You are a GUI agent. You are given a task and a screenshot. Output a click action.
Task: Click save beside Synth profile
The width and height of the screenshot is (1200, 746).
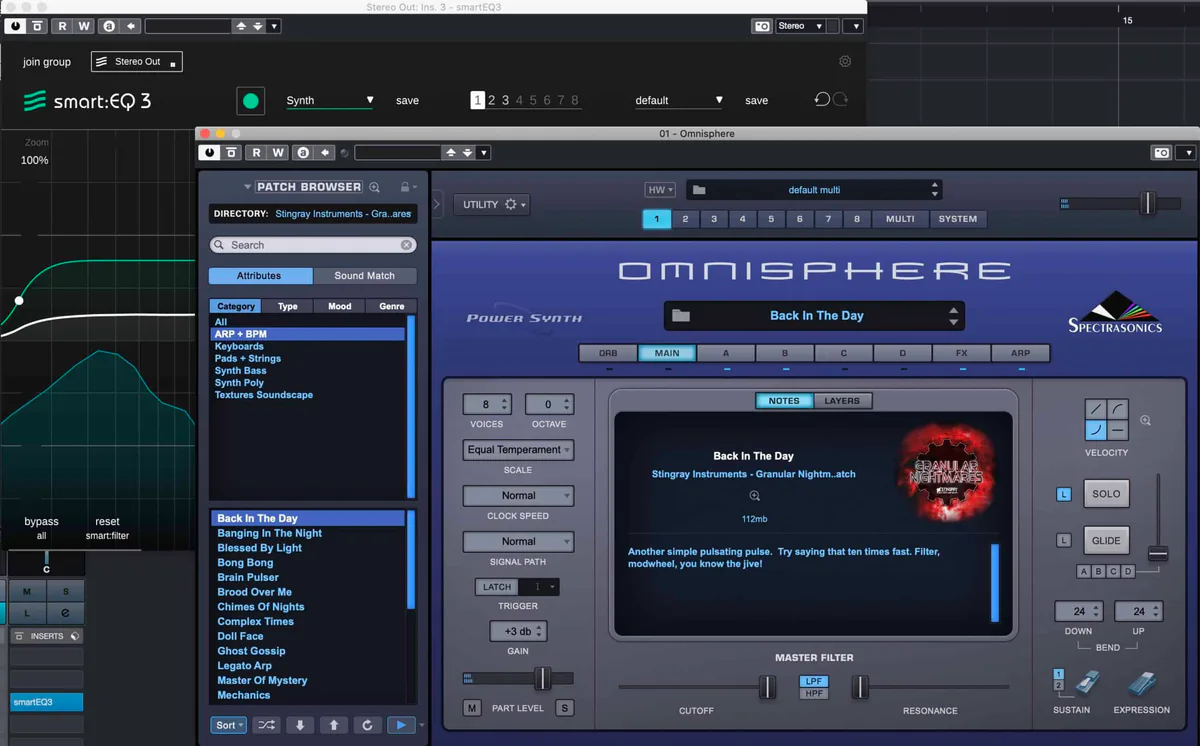coord(407,101)
